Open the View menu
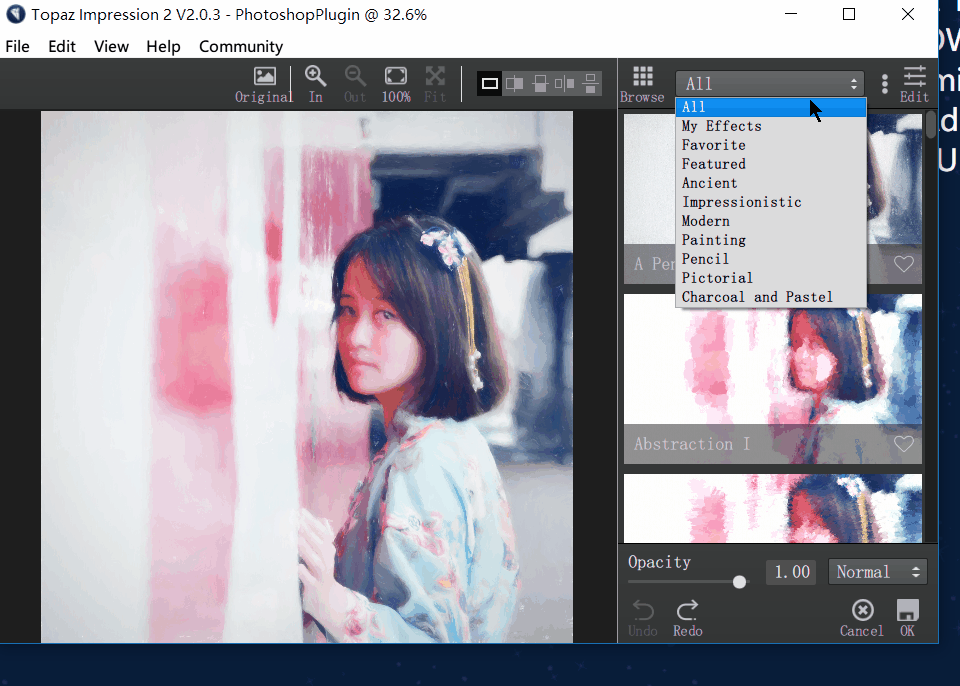The width and height of the screenshot is (960, 686). [111, 47]
